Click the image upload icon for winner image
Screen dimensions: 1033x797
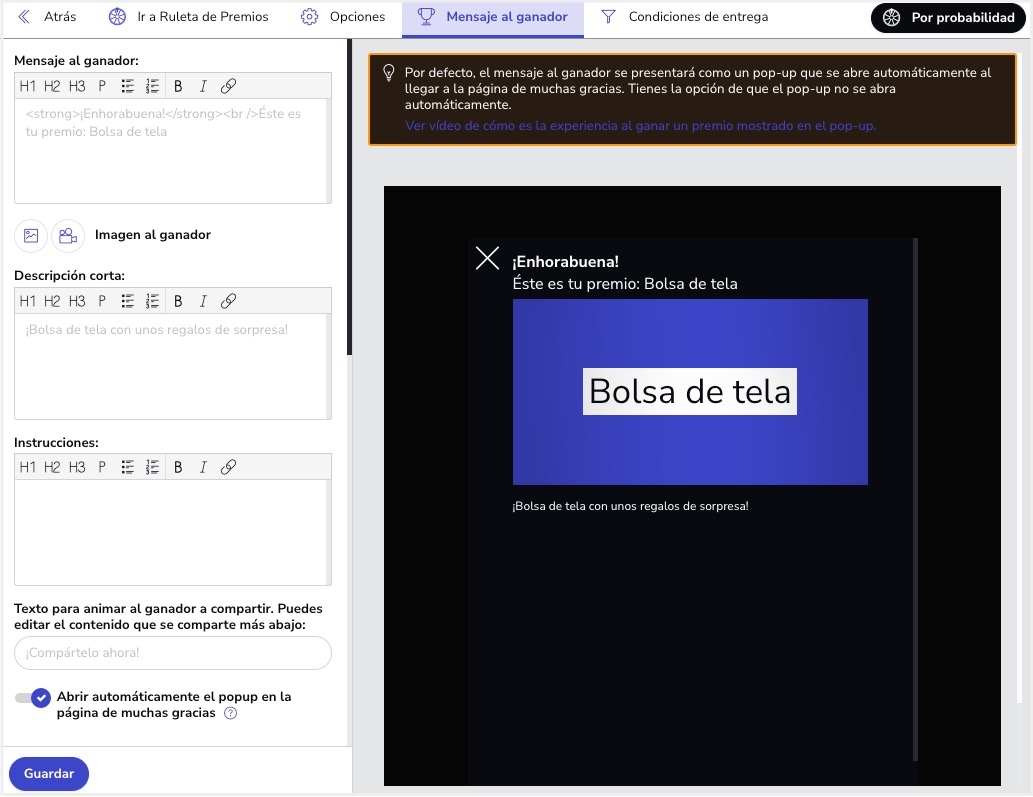[31, 236]
